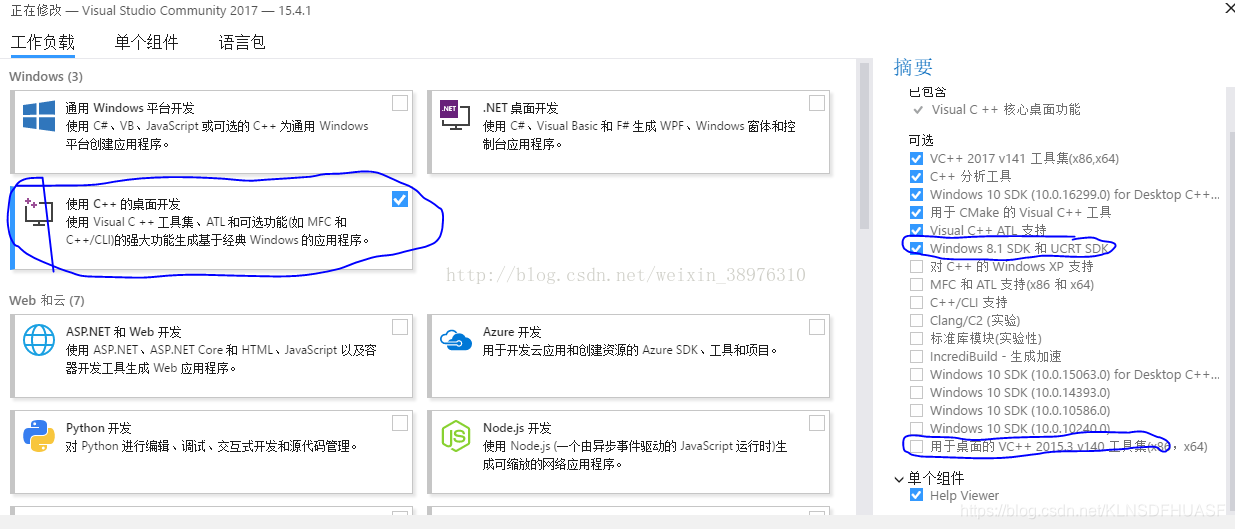Uncheck VC++ 2017 v141 工具集 option
This screenshot has height=529, width=1235.
pos(916,158)
